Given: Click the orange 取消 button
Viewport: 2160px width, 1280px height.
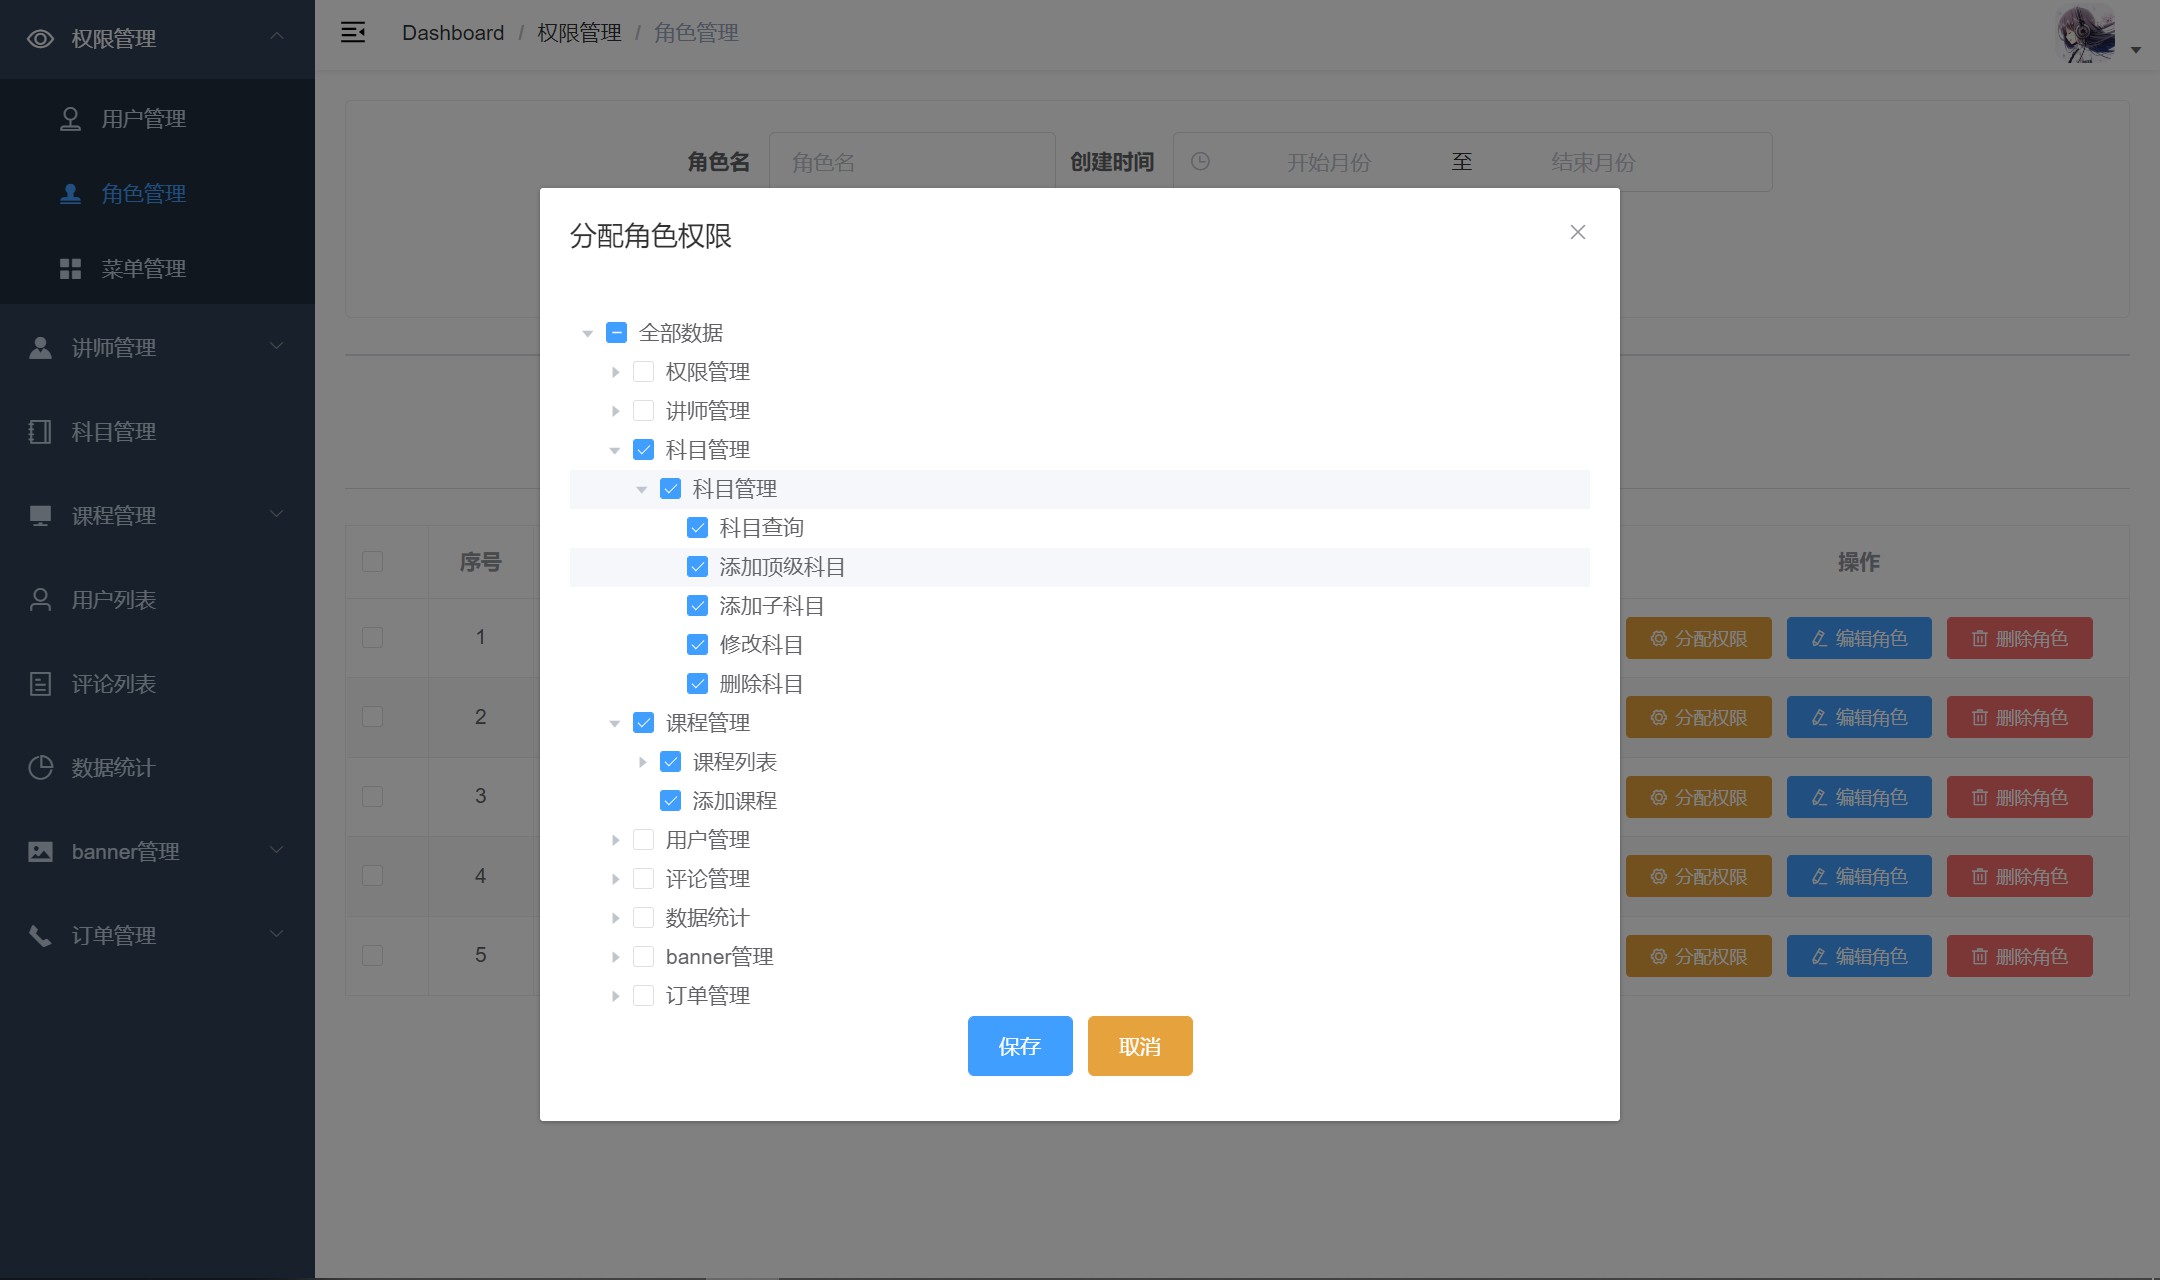Looking at the screenshot, I should coord(1139,1046).
